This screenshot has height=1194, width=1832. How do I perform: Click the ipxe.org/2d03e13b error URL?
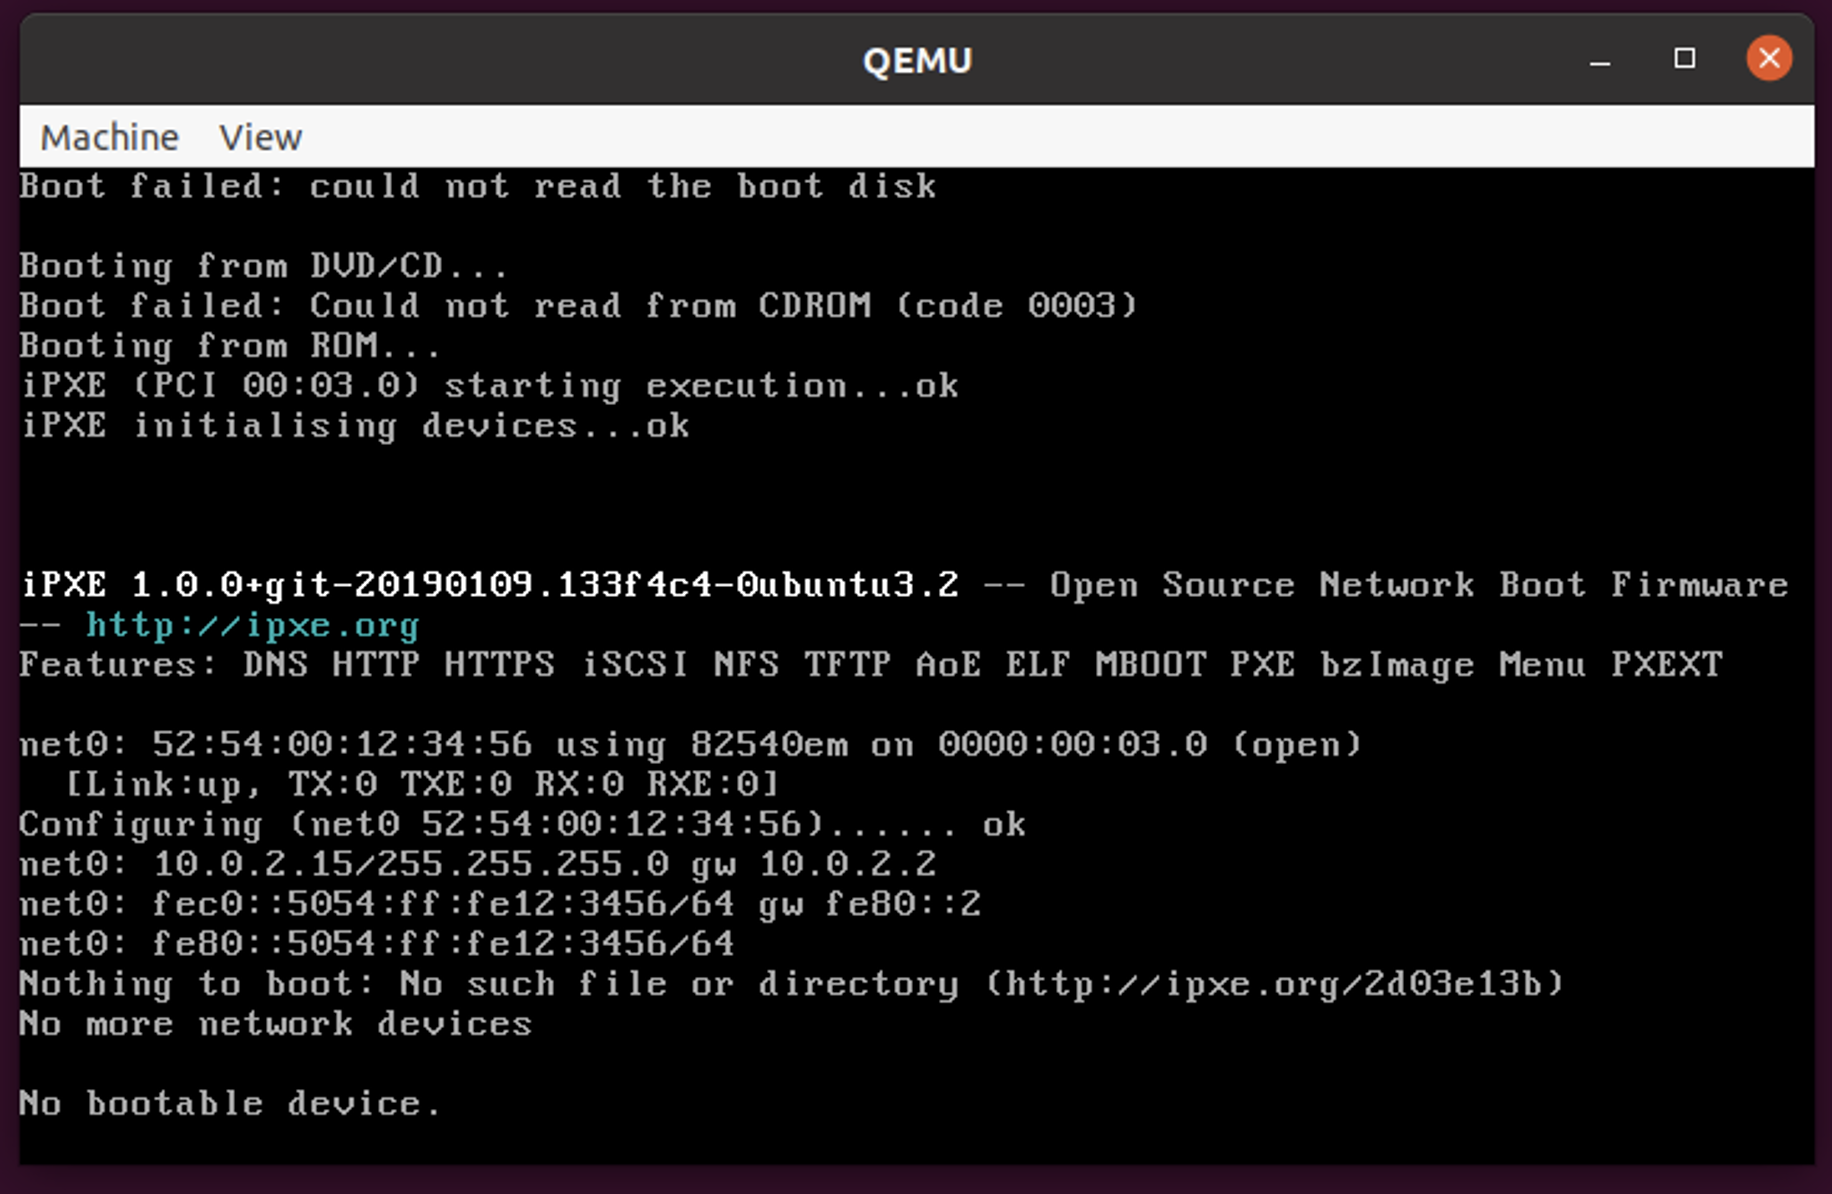1274,984
